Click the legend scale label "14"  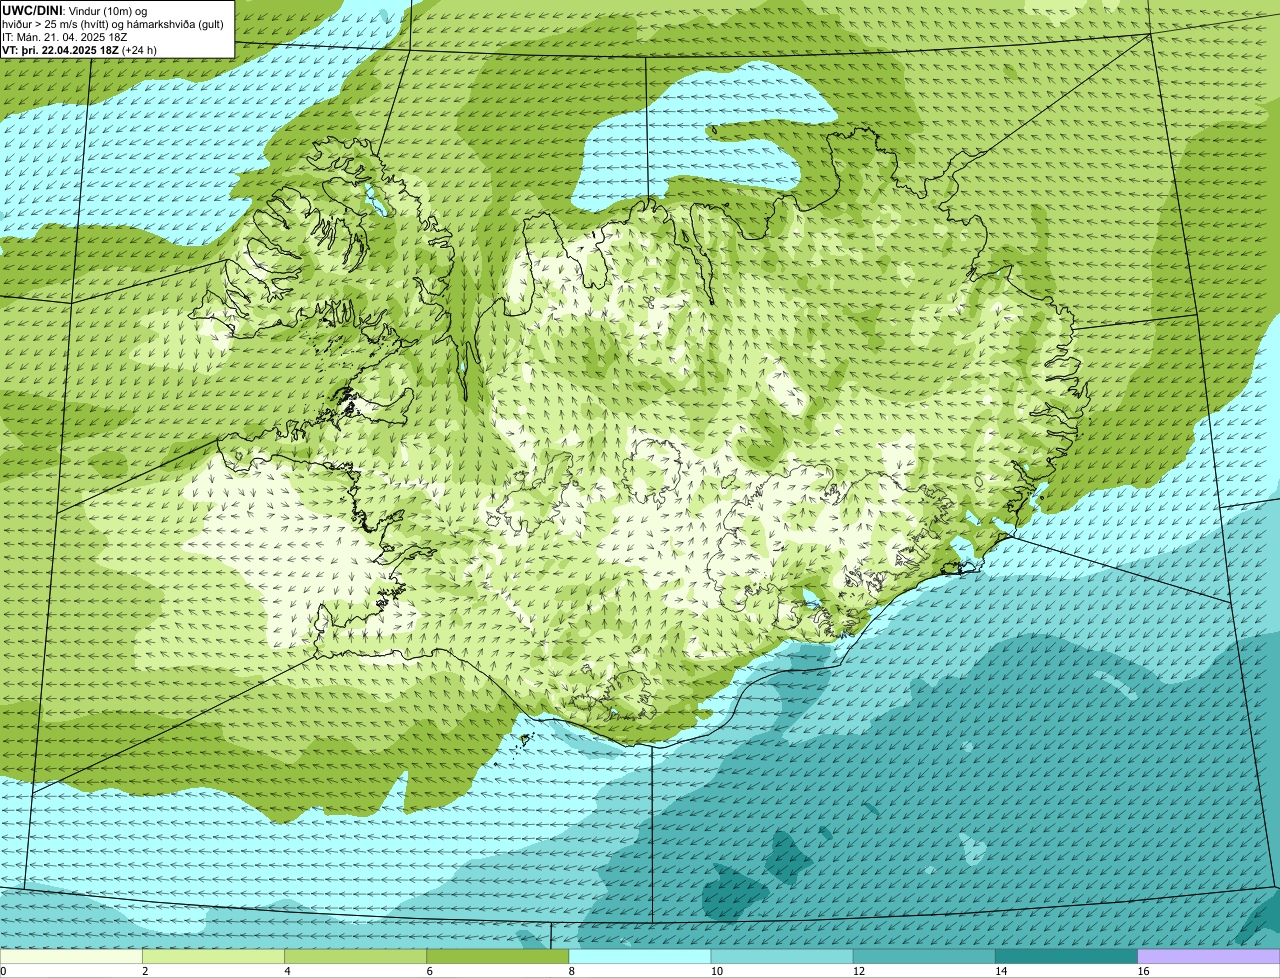coord(1001,971)
